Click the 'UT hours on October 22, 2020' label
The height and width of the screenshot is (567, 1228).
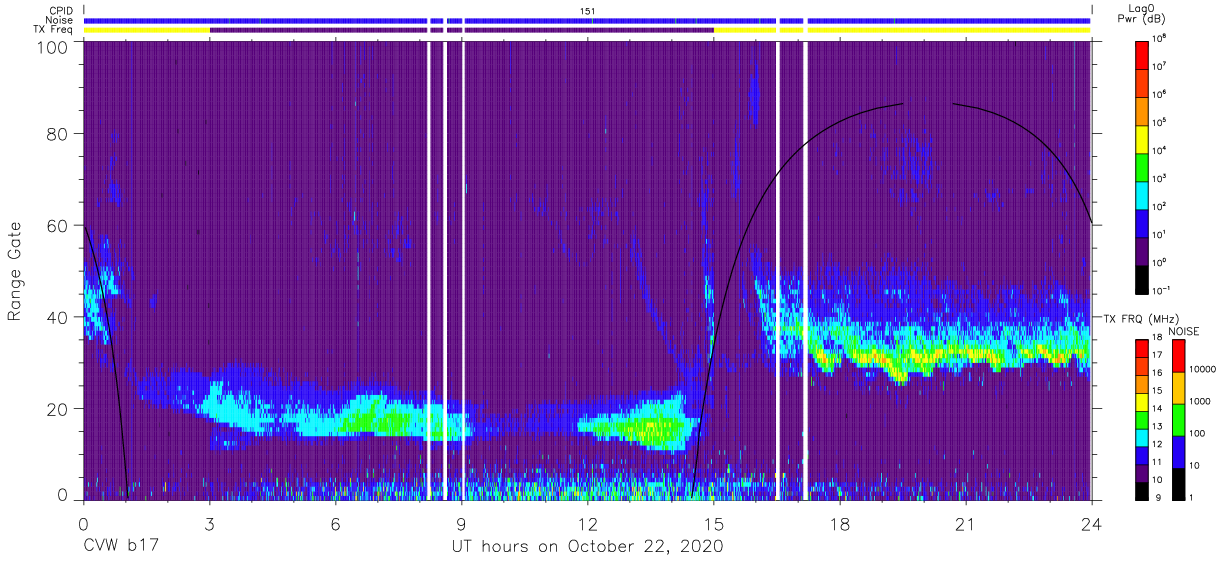coord(588,547)
